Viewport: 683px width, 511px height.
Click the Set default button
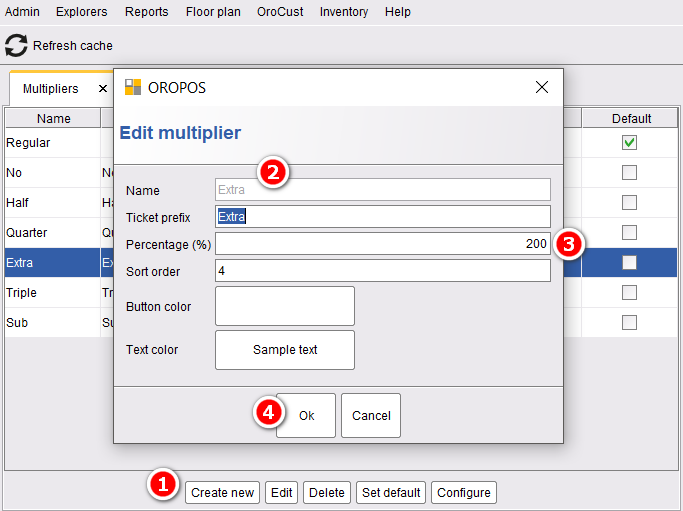391,493
